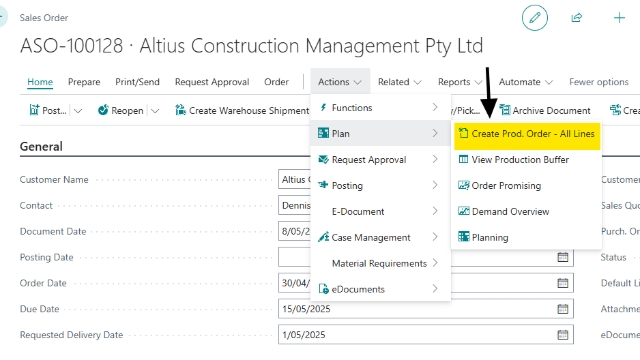This screenshot has width=640, height=360.
Task: Click the Functions lightning icon
Action: (323, 107)
